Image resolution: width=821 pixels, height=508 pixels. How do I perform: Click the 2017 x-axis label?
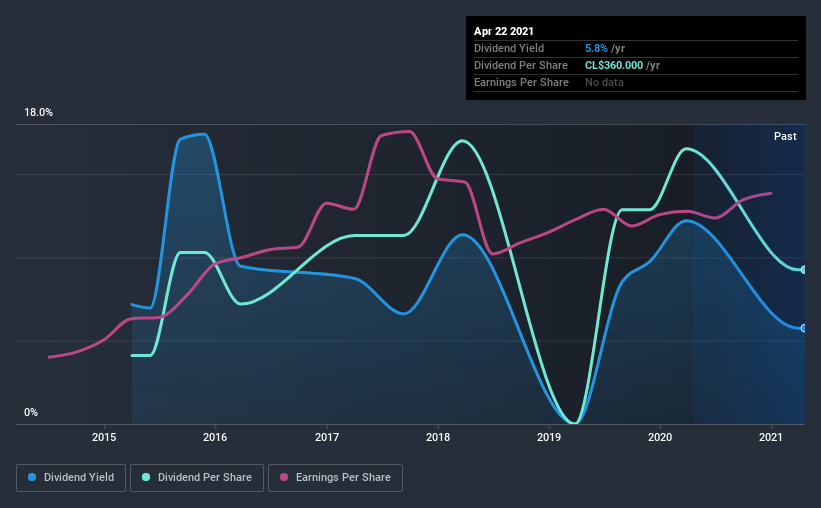tap(327, 437)
